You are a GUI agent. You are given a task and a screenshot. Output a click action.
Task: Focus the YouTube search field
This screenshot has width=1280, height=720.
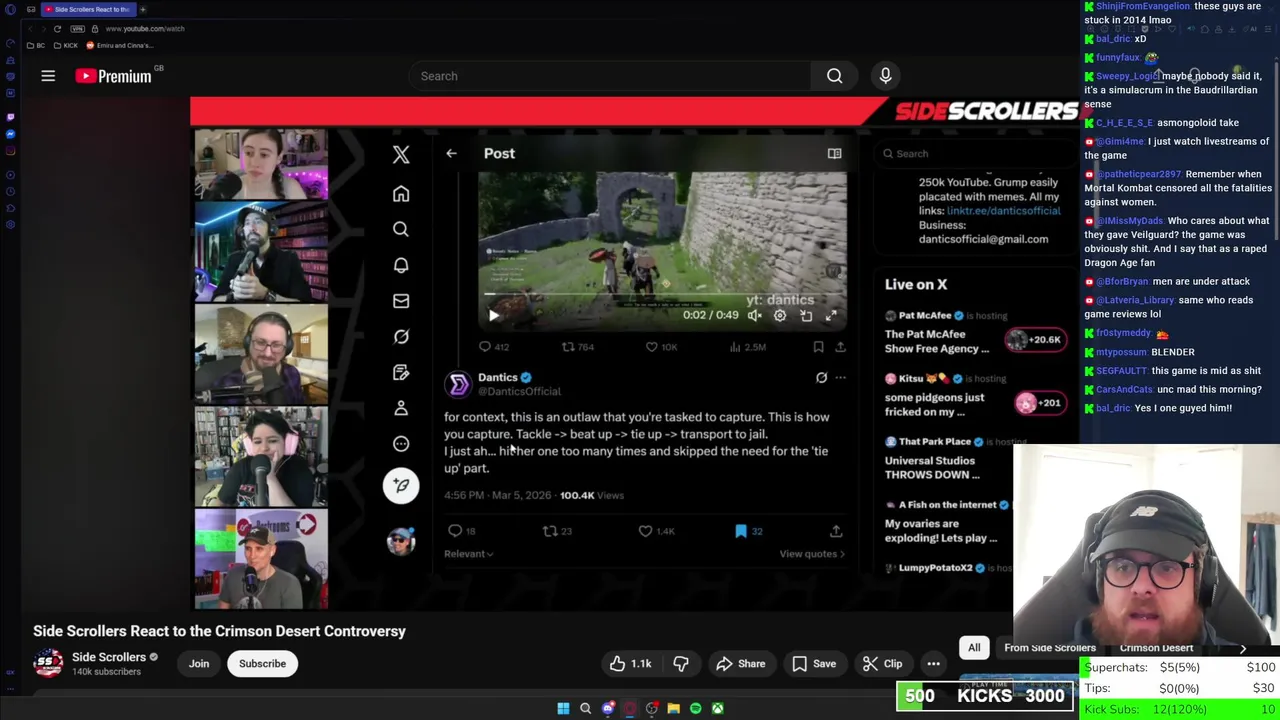pos(610,76)
